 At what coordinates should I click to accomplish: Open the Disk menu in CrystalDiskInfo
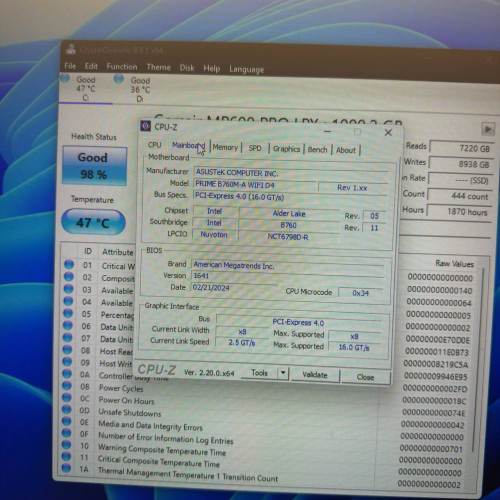click(x=187, y=68)
